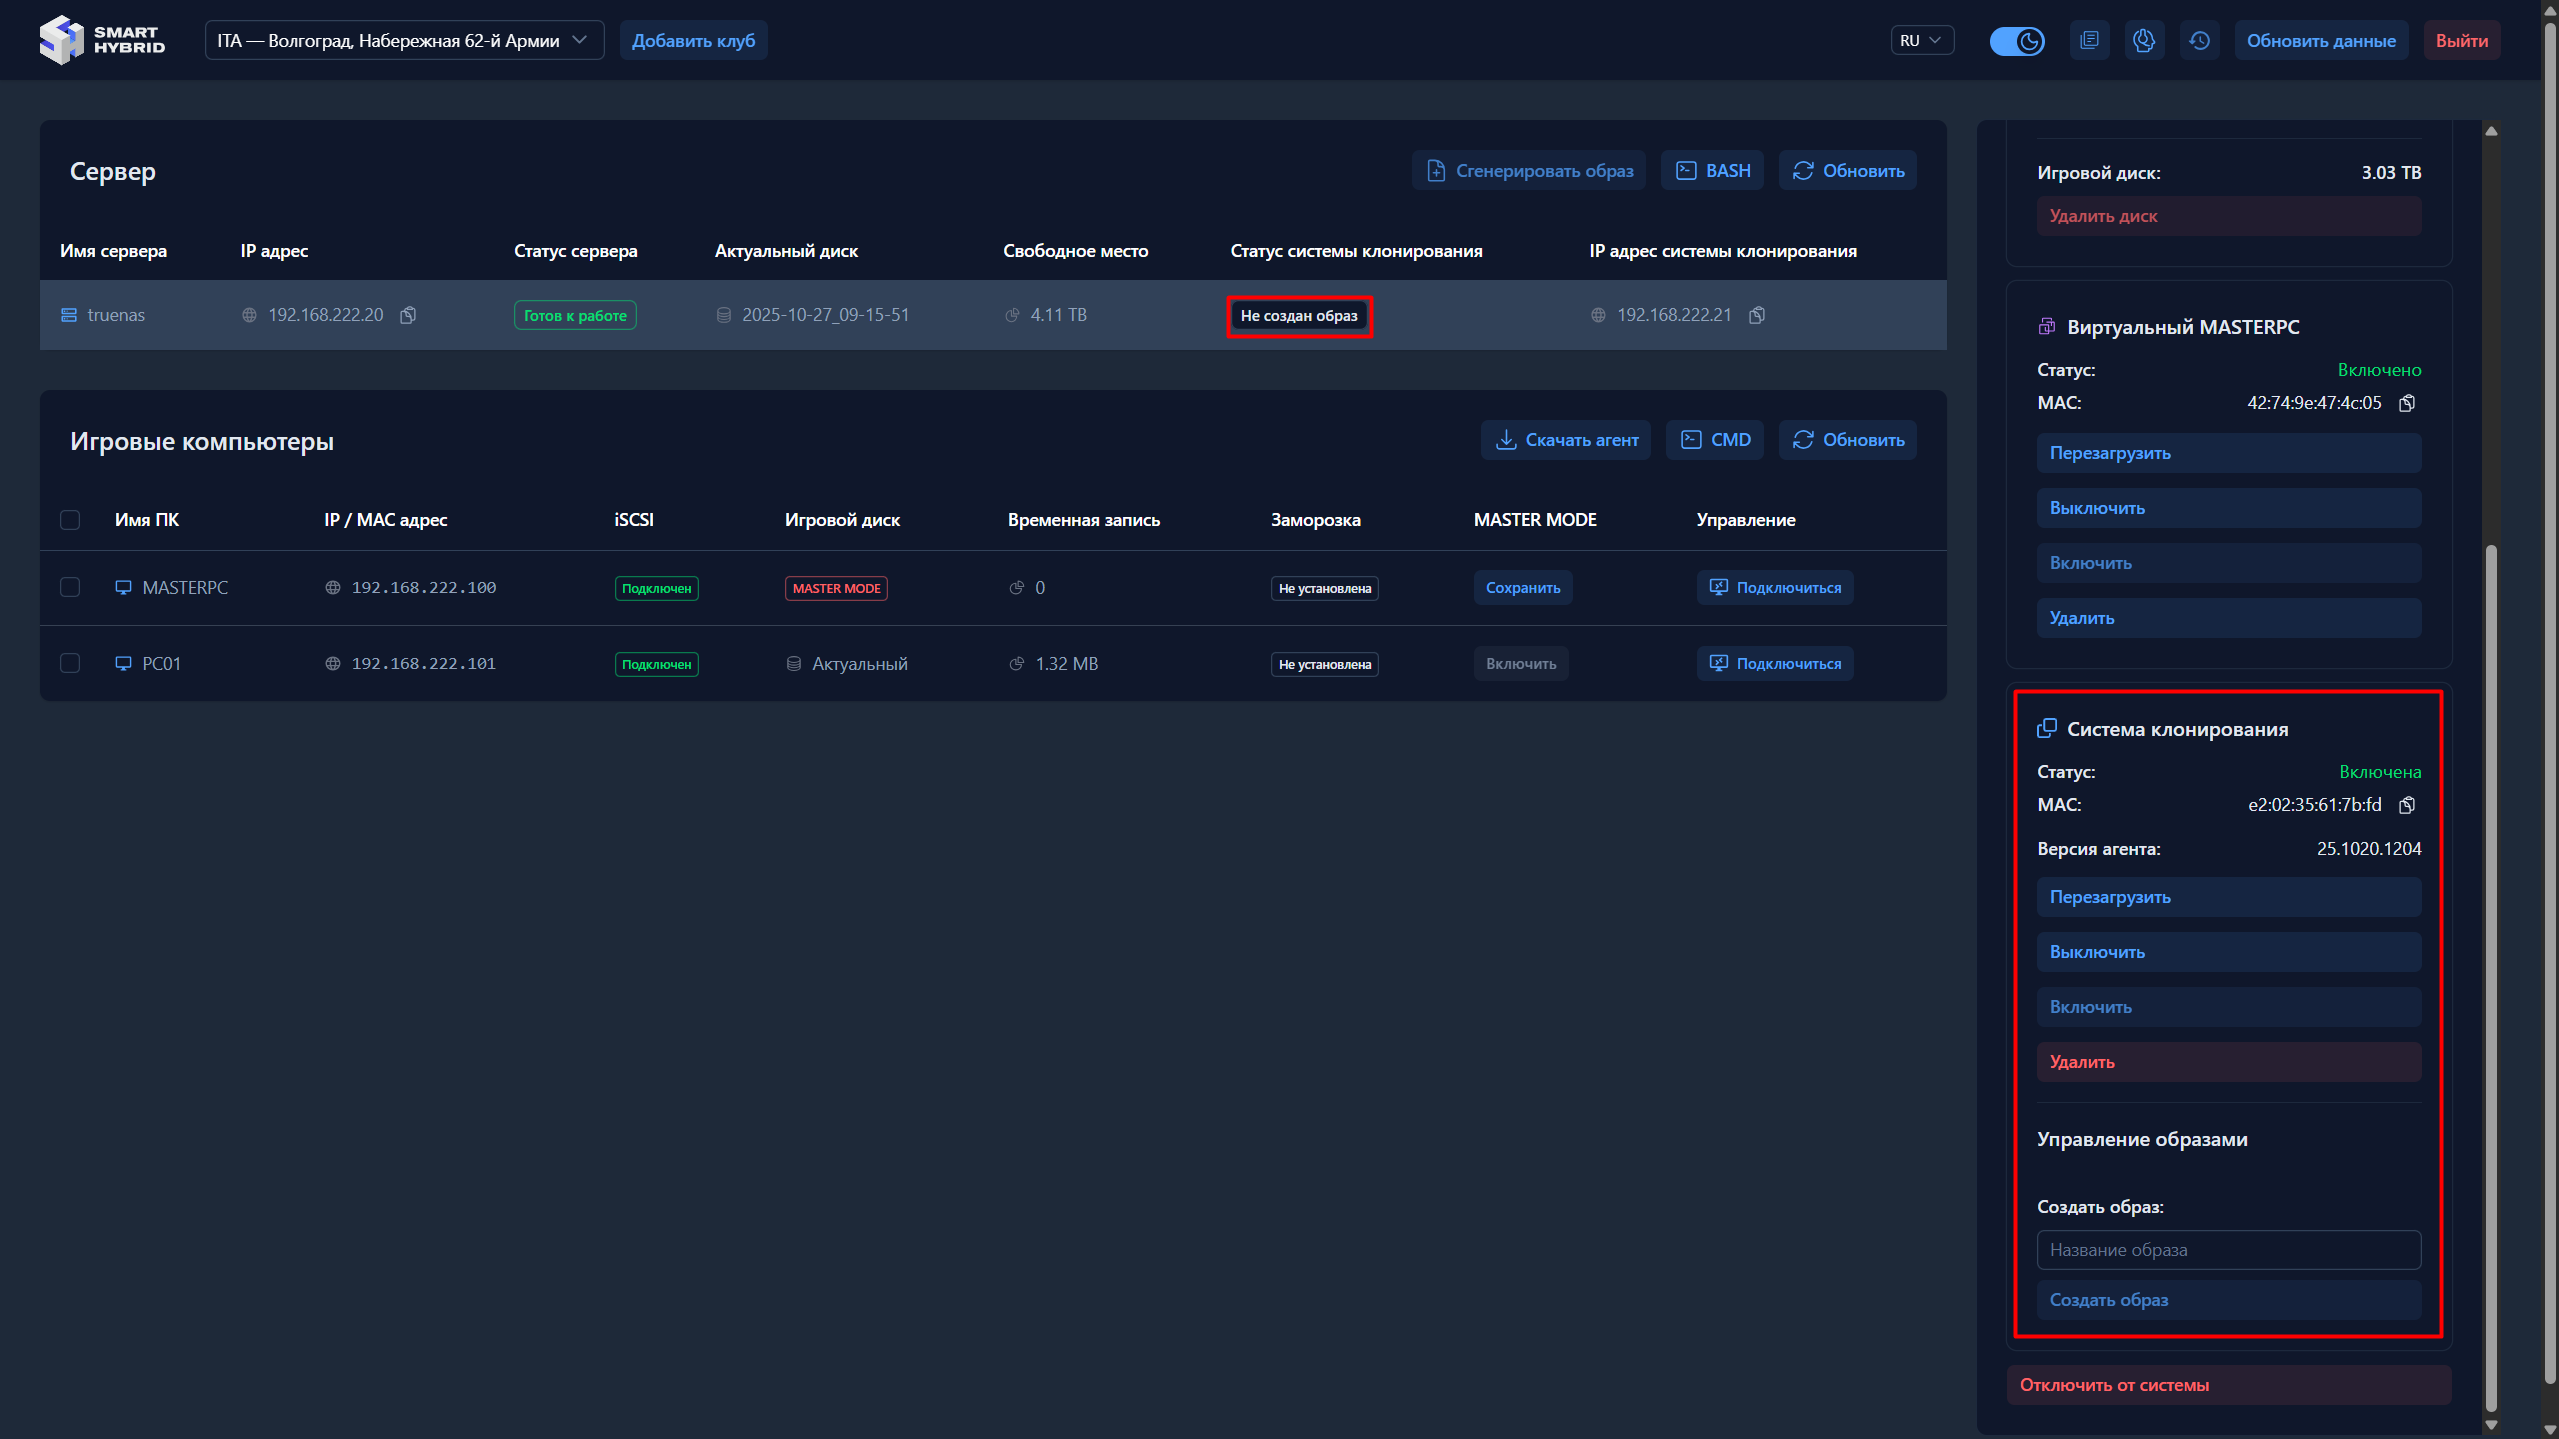2559x1439 pixels.
Task: Open the CMD console button
Action: pyautogui.click(x=1716, y=440)
